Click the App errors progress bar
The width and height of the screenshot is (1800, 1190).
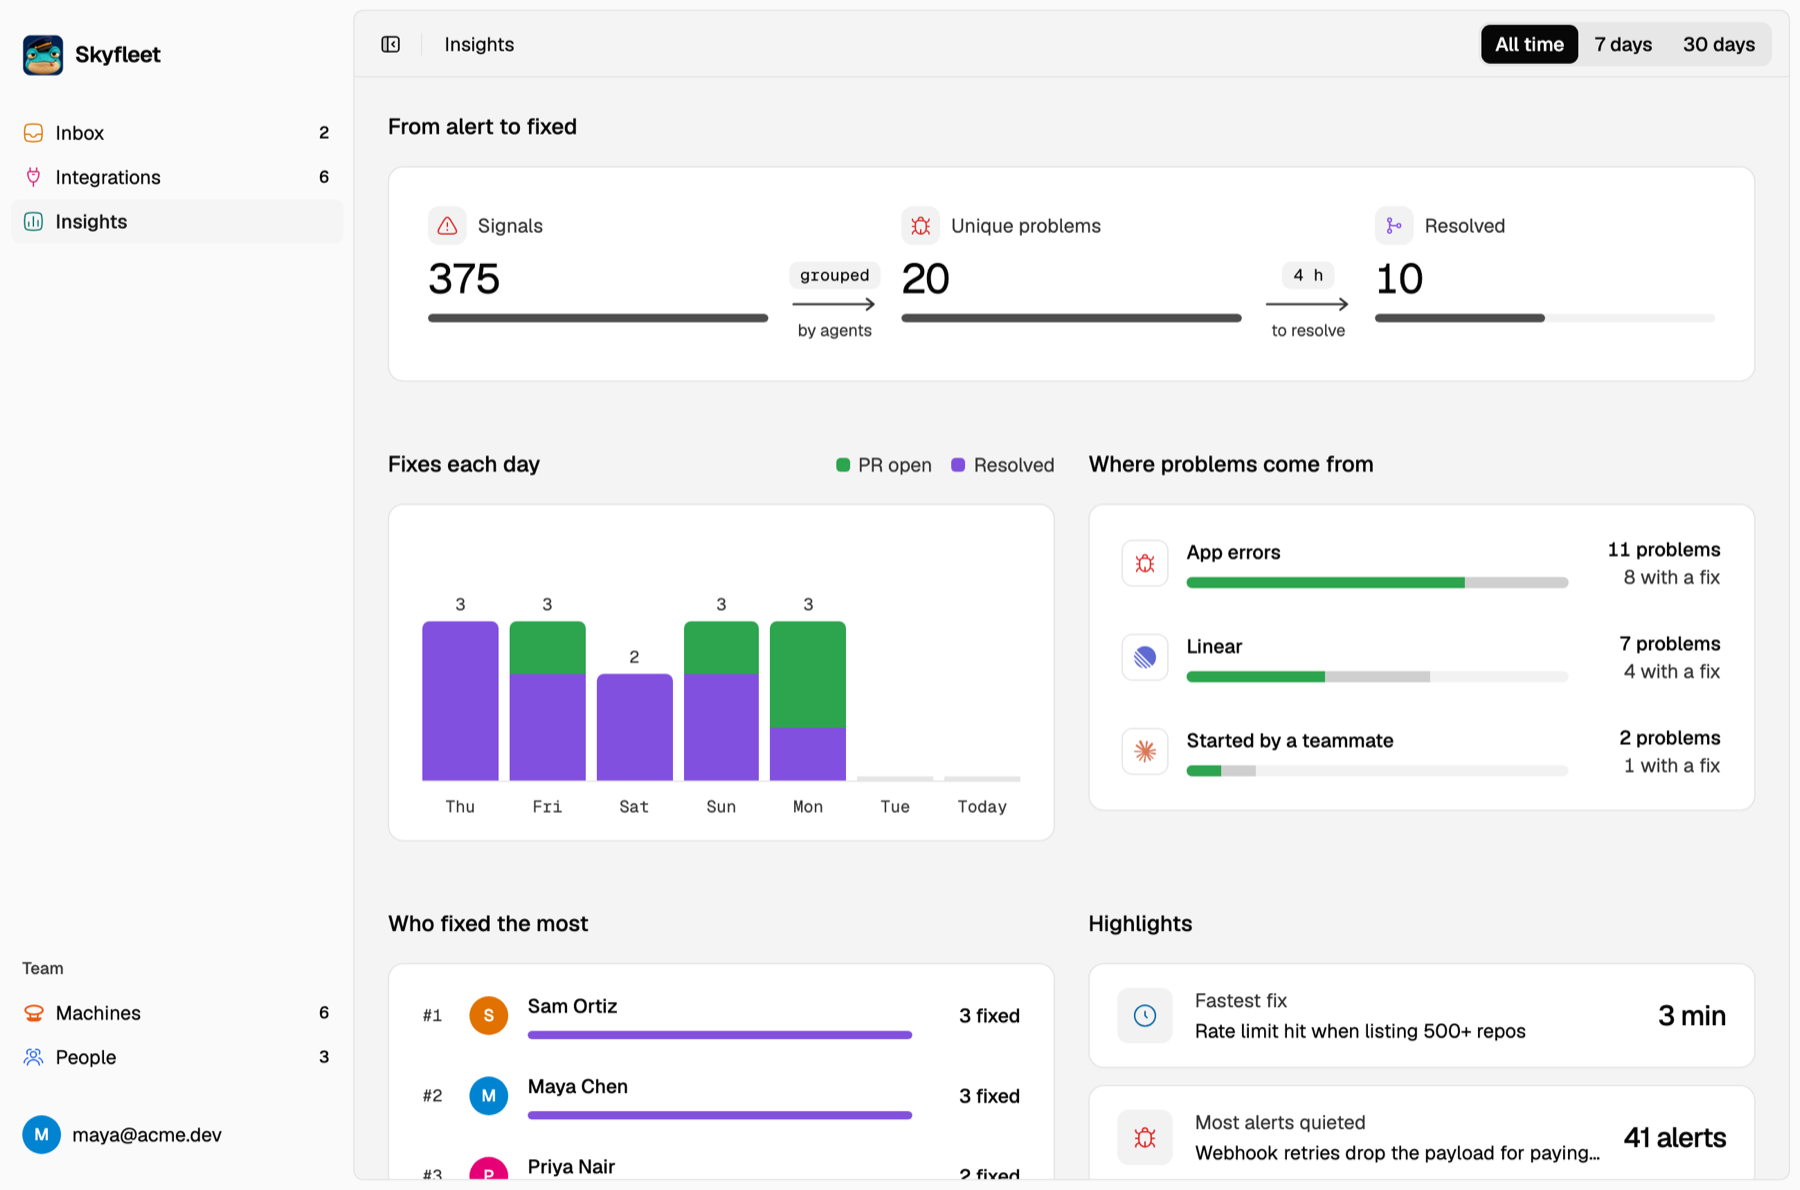(1377, 583)
